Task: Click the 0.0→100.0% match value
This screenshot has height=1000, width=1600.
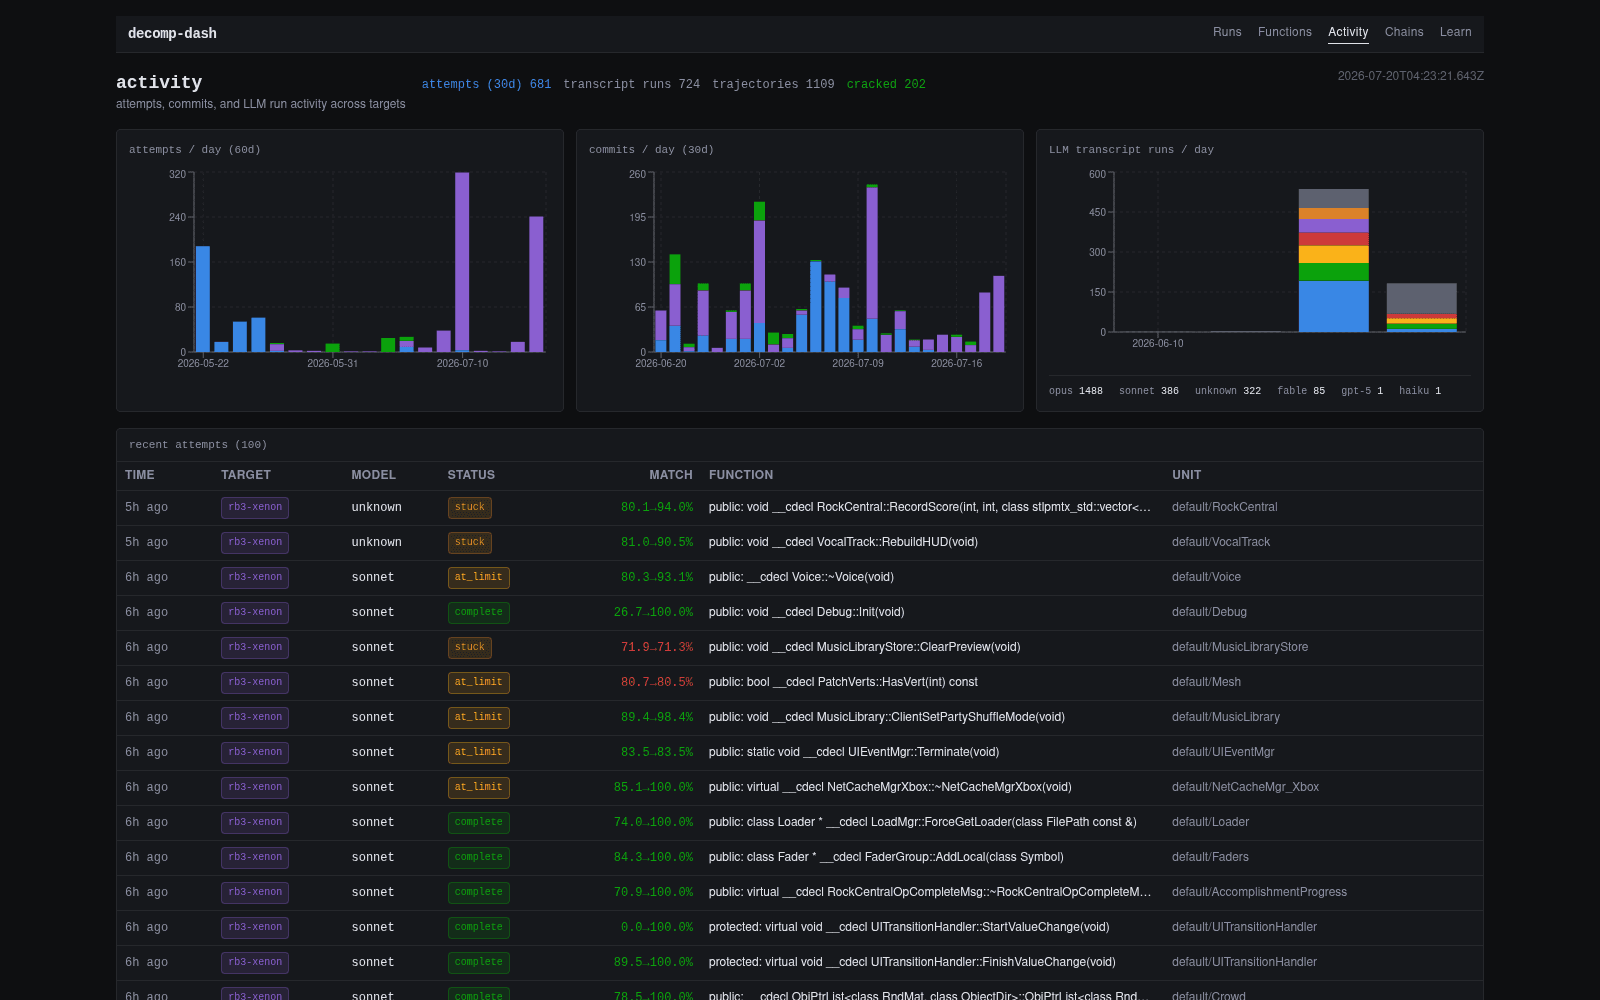Action: (x=657, y=927)
